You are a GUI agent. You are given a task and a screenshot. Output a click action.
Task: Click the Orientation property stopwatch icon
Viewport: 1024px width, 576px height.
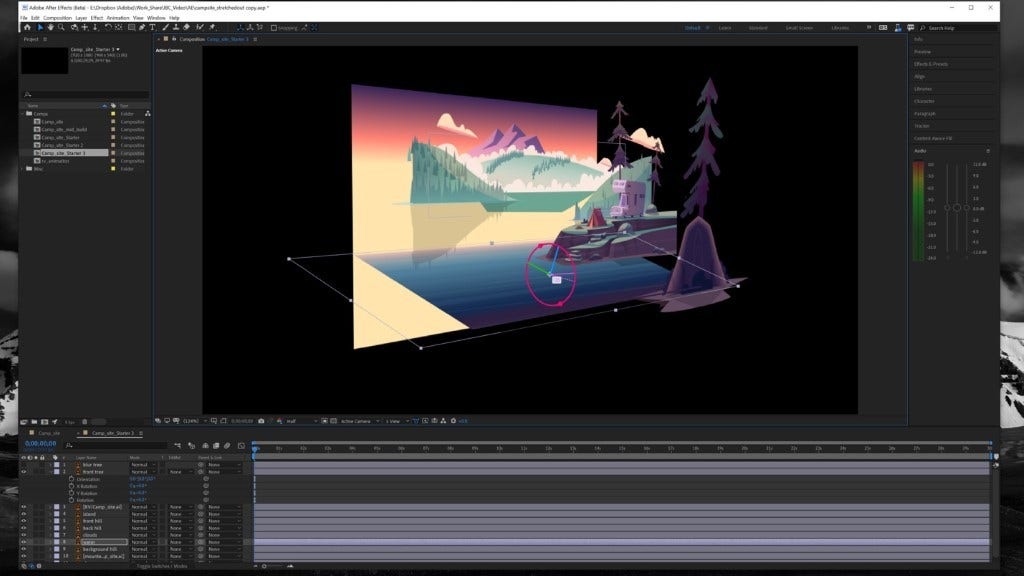pos(71,479)
